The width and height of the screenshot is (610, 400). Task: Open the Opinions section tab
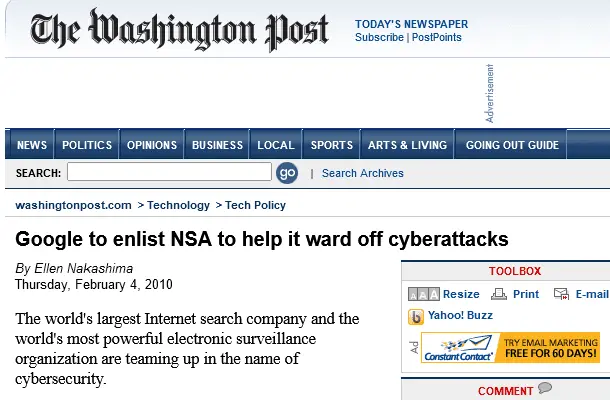pos(152,145)
